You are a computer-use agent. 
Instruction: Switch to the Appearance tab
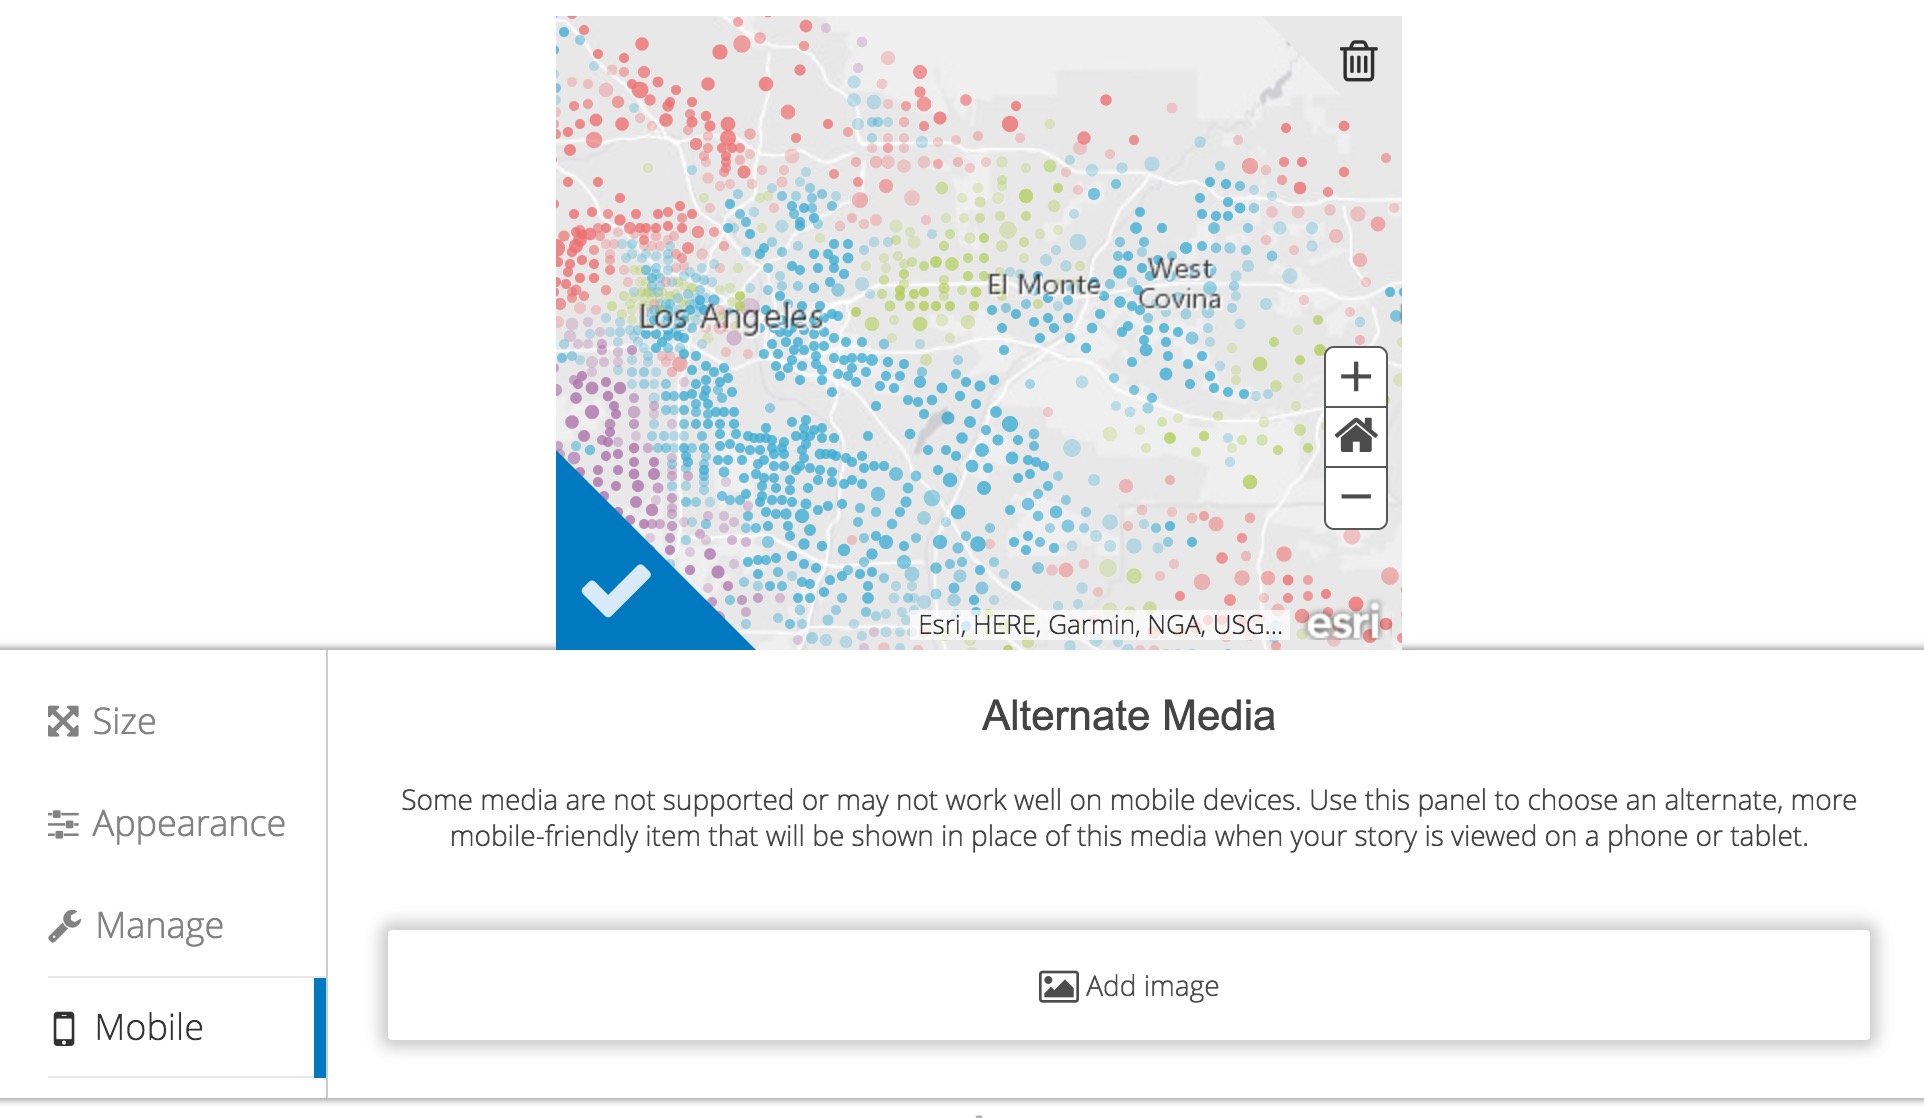(188, 823)
